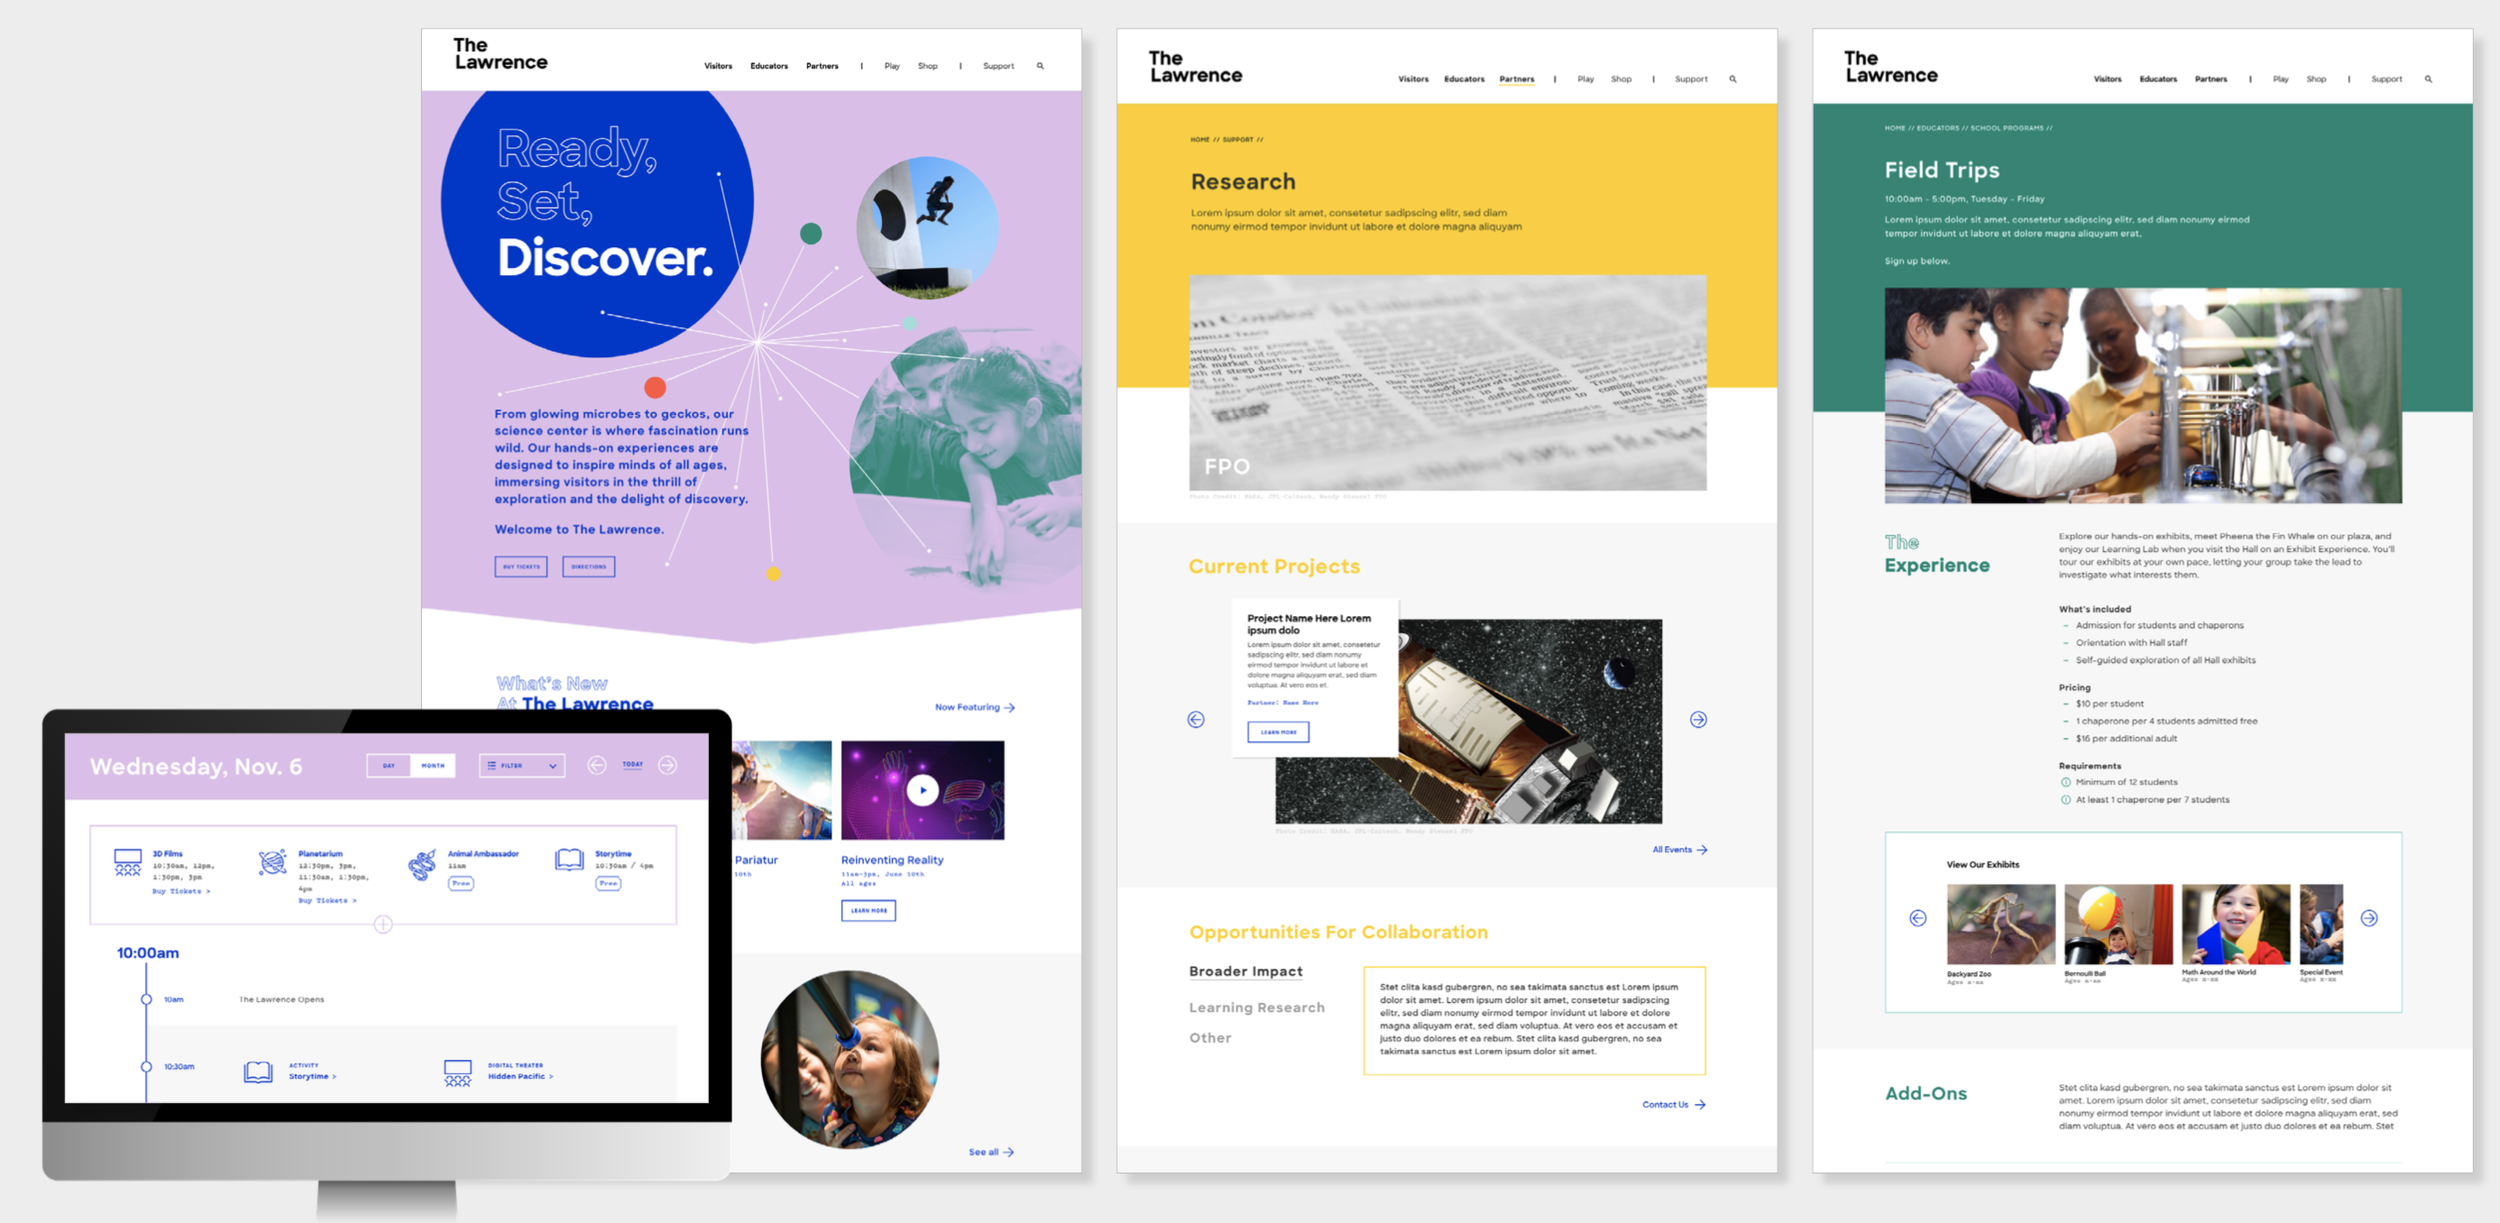
Task: Open Visitors menu on the homepage
Action: [718, 66]
